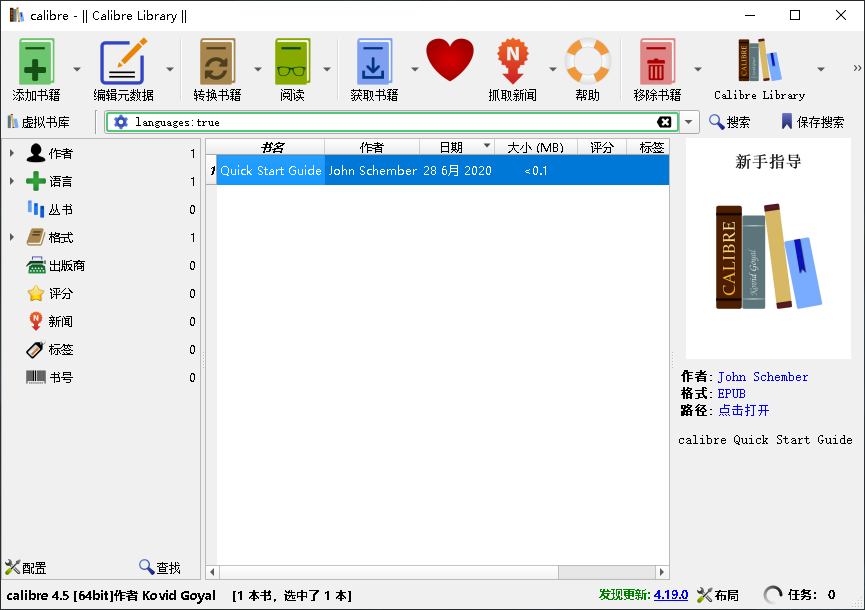Viewport: 865px width, 610px height.
Task: Click Find (查找) in tag browser
Action: point(160,568)
